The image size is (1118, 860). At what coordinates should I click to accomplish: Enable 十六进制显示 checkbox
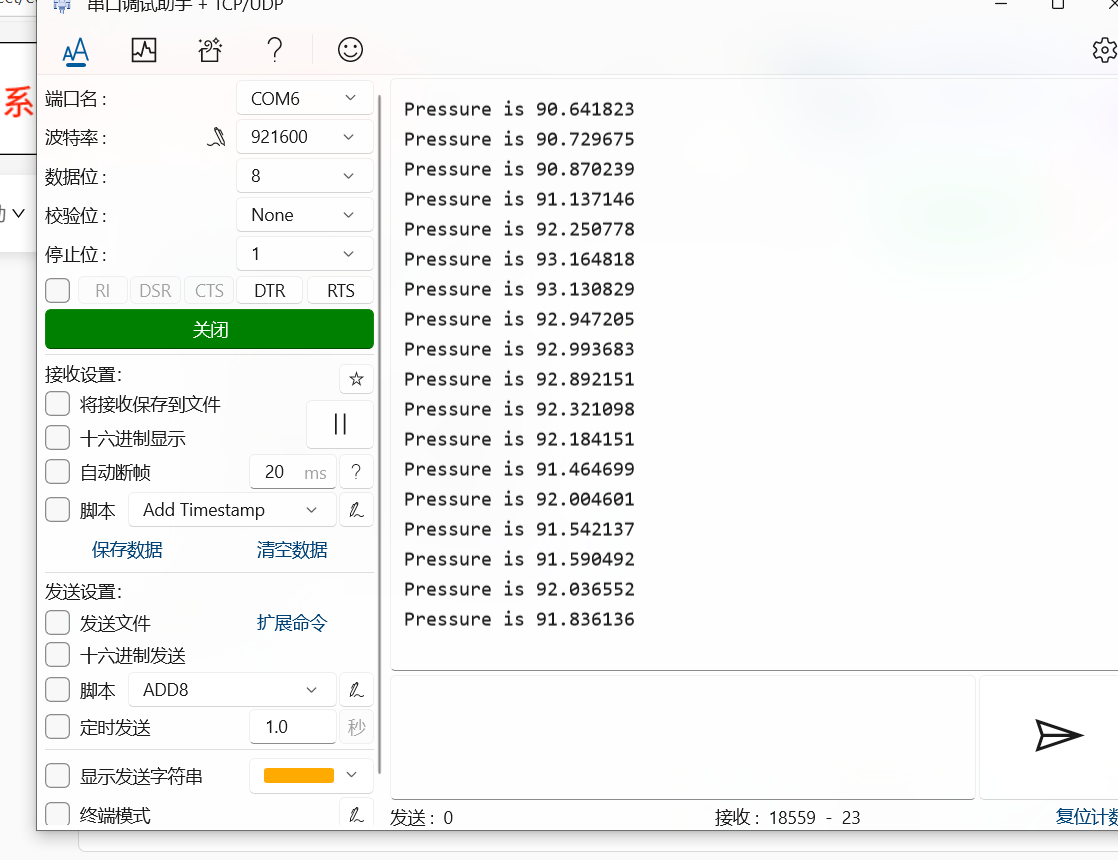58,438
